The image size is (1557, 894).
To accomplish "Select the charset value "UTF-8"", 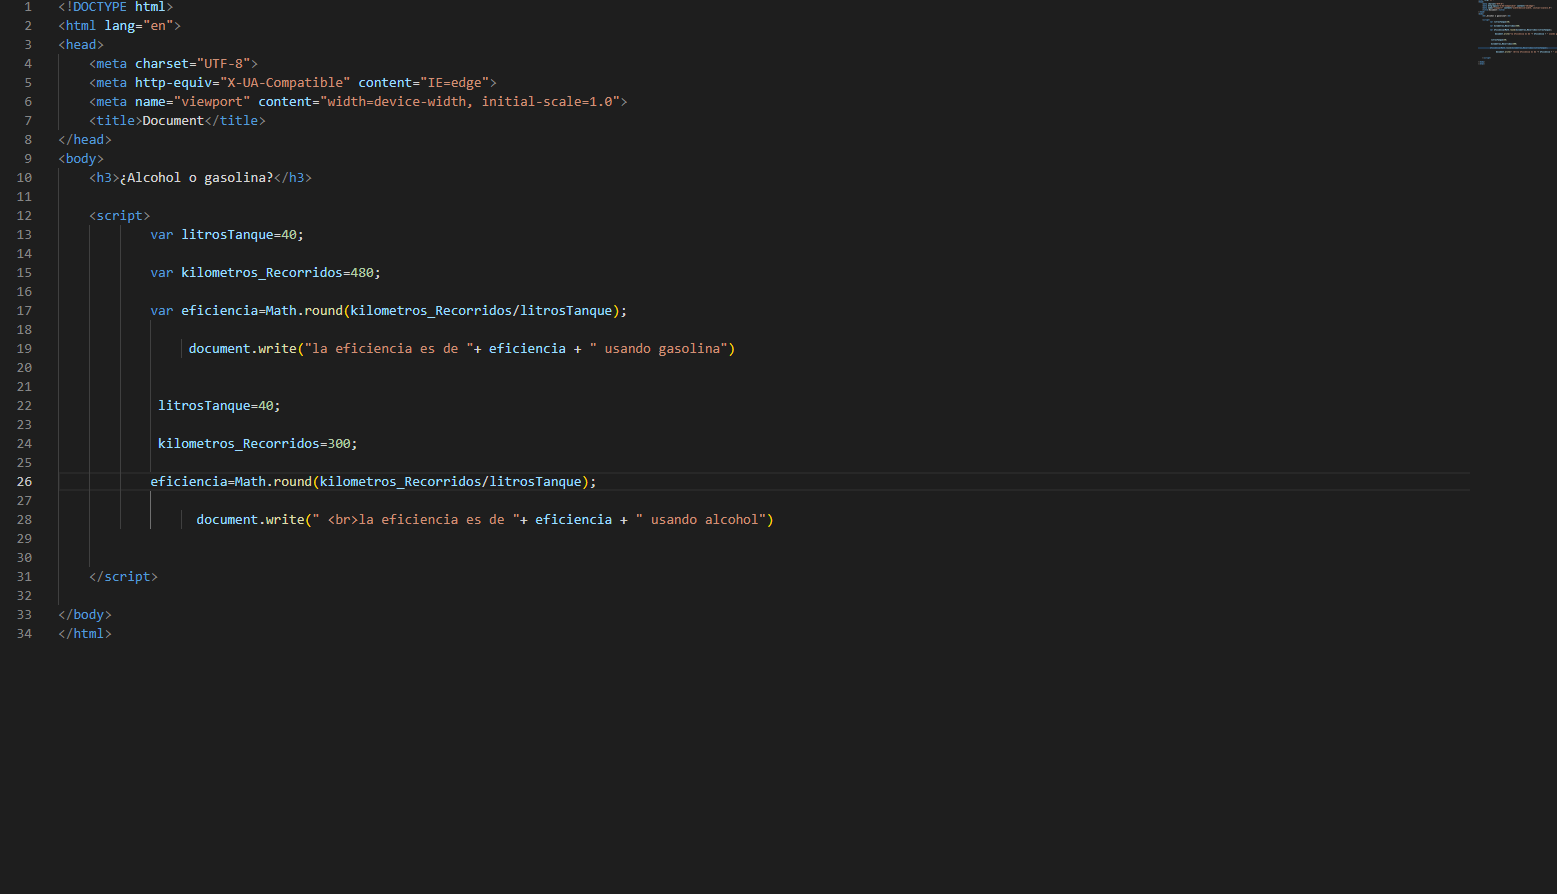I will pos(227,64).
